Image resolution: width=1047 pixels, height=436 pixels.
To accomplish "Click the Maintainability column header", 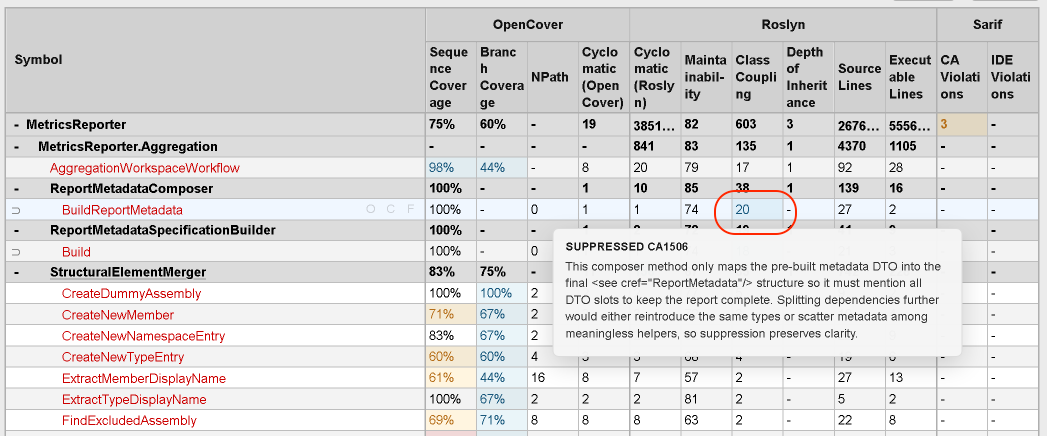I will (706, 77).
